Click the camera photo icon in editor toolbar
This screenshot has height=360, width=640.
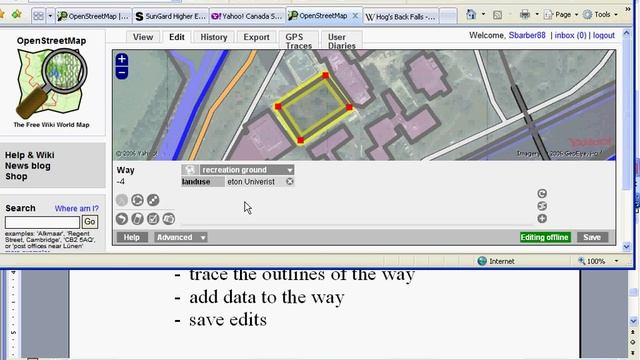(x=169, y=219)
